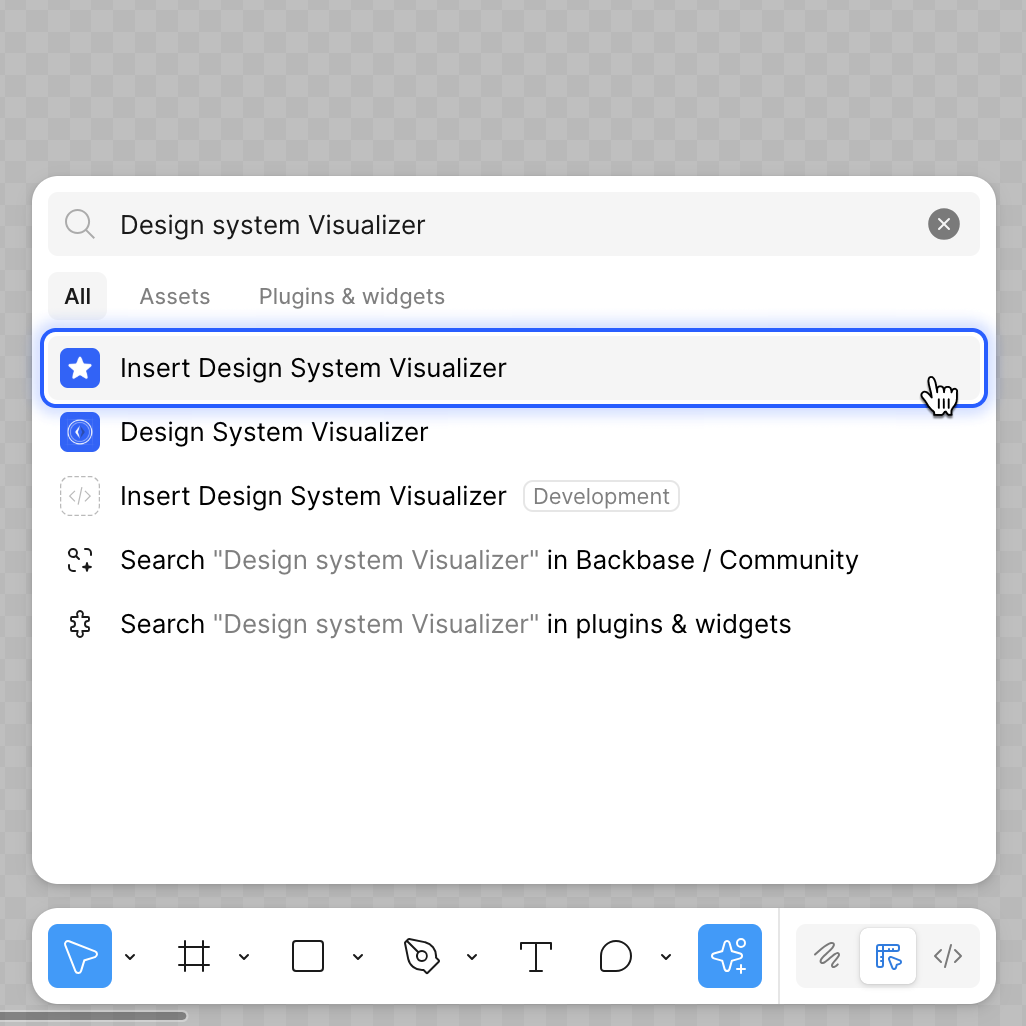
Task: Search in Backbase / Community
Action: [488, 560]
